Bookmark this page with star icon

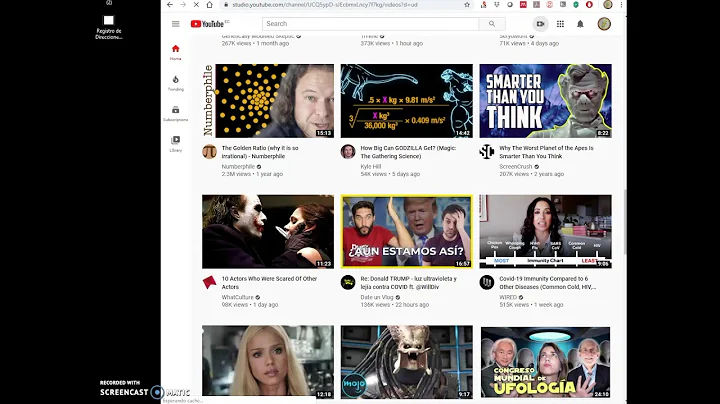point(467,5)
